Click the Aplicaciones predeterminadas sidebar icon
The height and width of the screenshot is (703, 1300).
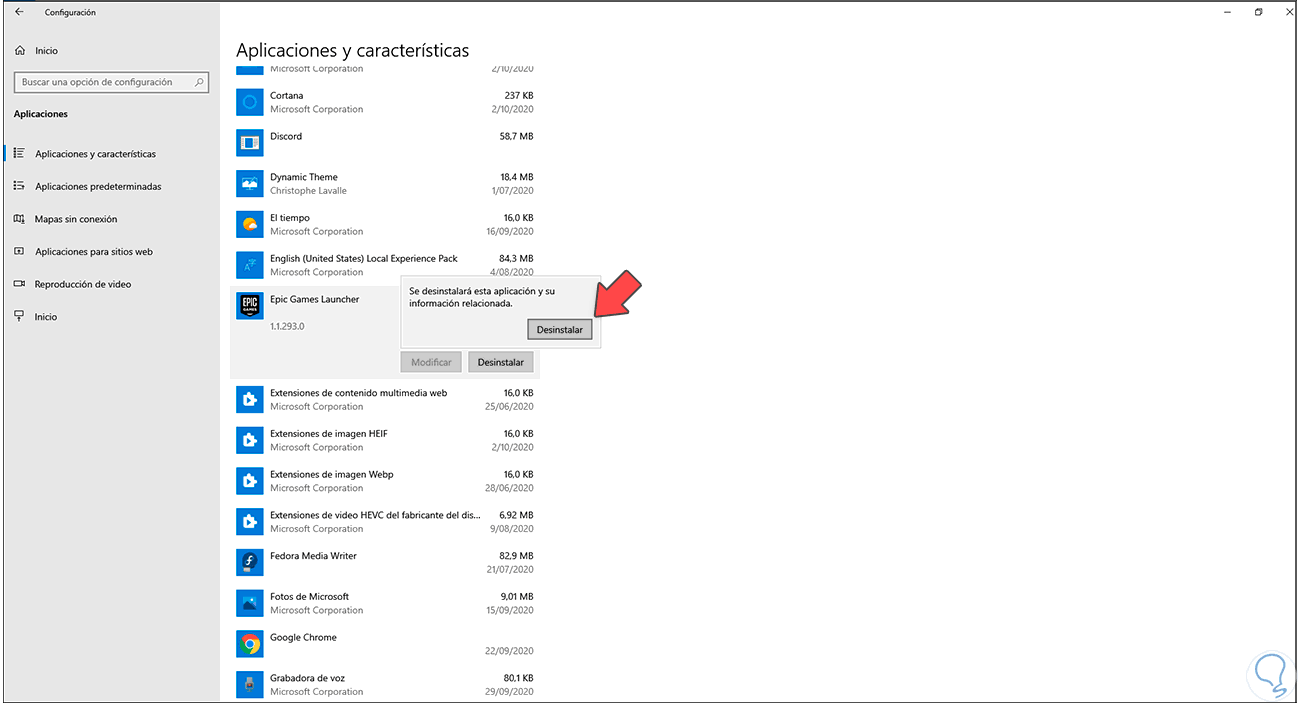(x=19, y=186)
